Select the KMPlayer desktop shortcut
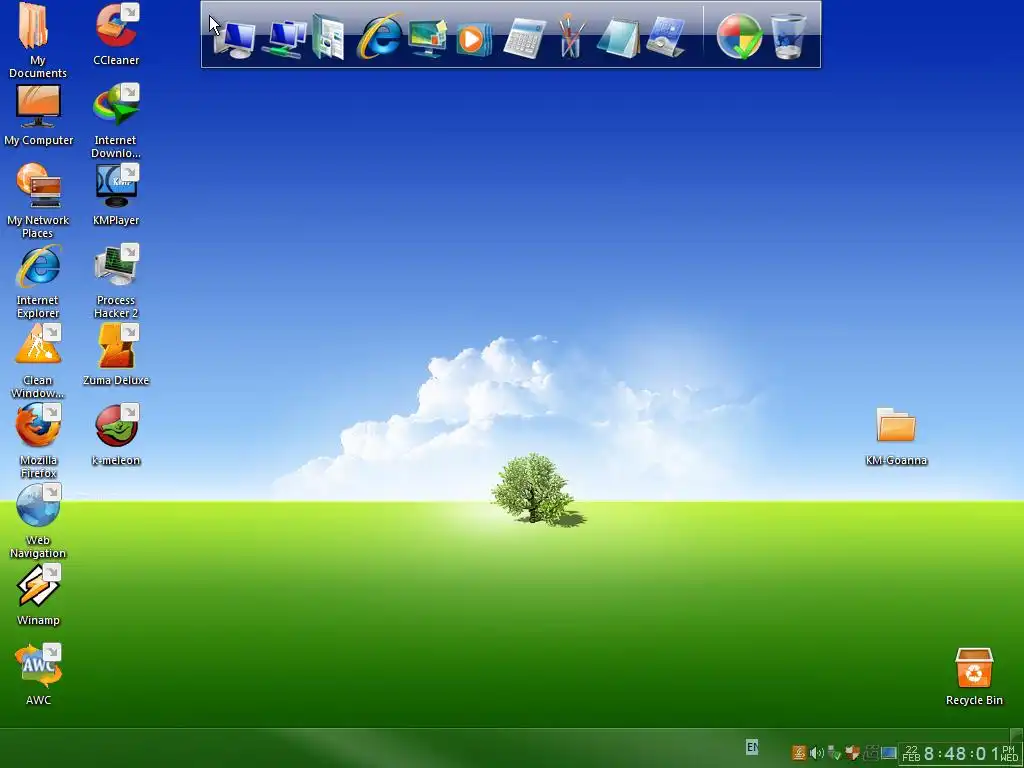This screenshot has height=768, width=1024. 116,195
